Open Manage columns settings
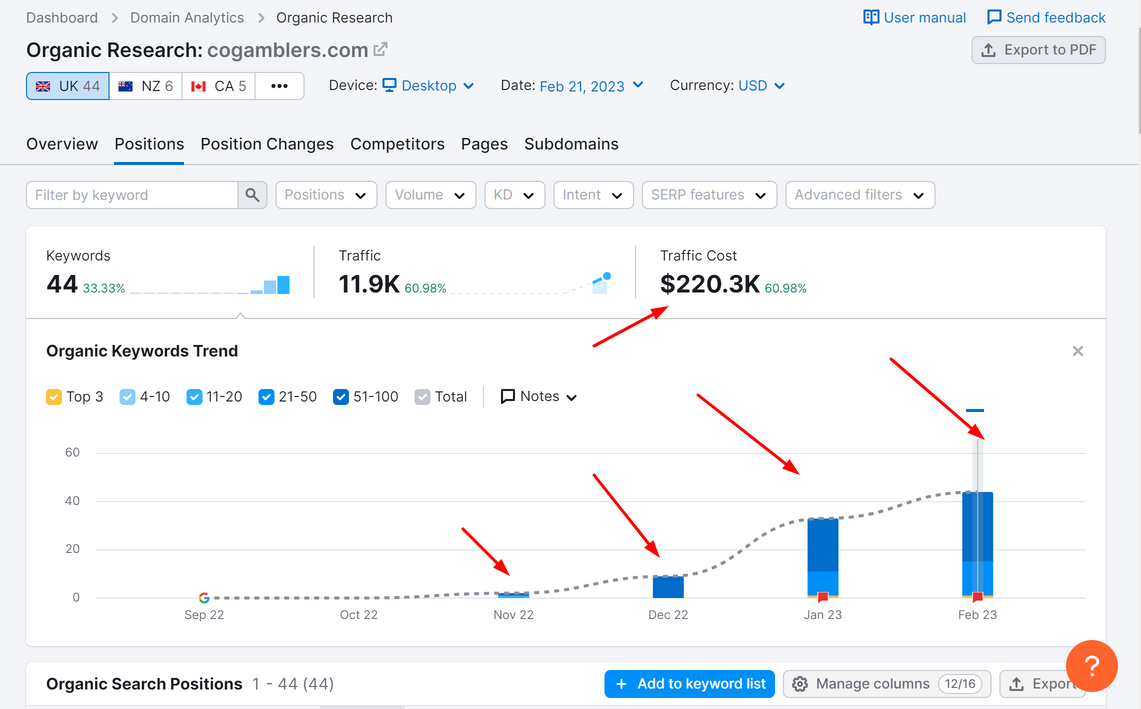Viewport: 1141px width, 709px height. click(887, 684)
